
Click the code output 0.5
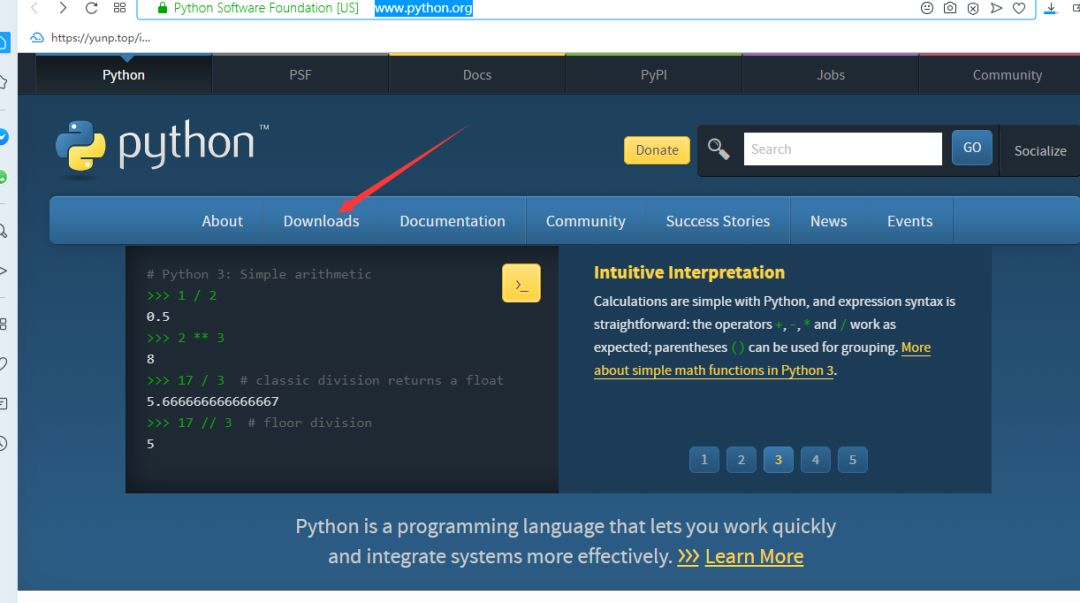coord(158,316)
